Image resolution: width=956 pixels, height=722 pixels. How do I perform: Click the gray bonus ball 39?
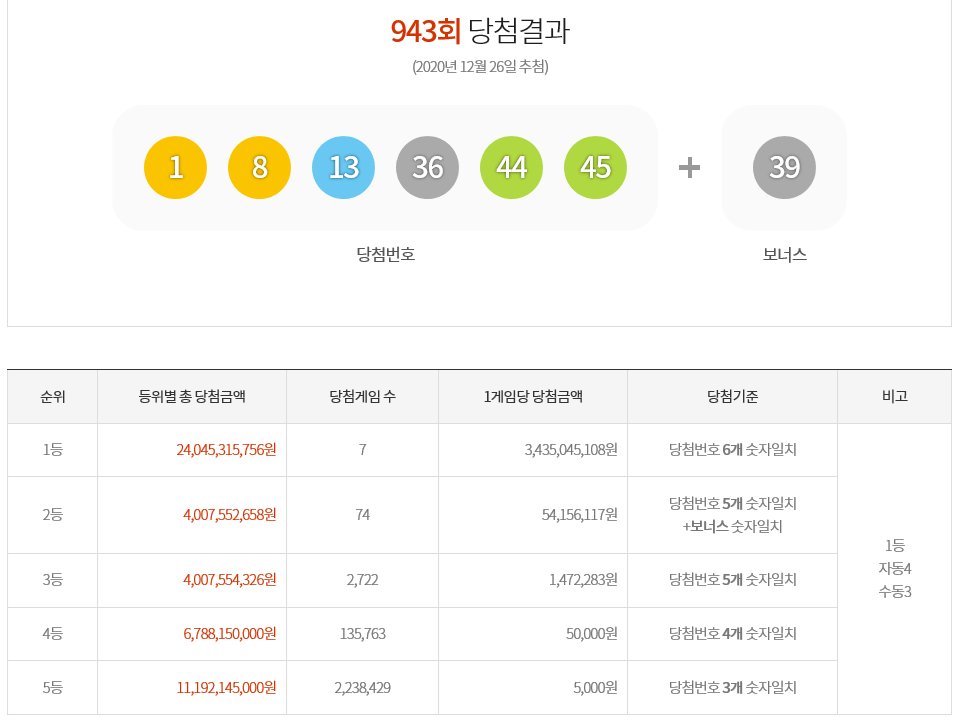coord(785,167)
